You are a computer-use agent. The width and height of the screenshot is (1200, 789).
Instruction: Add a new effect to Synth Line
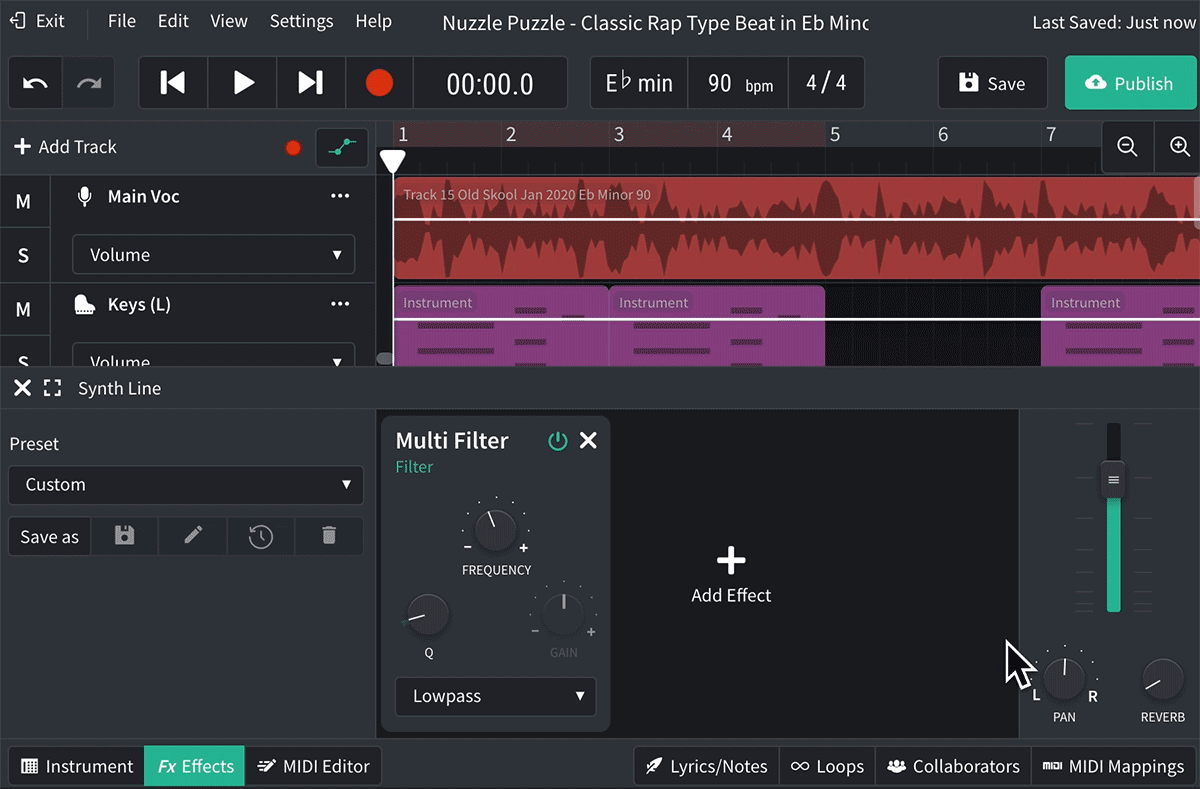(x=731, y=573)
